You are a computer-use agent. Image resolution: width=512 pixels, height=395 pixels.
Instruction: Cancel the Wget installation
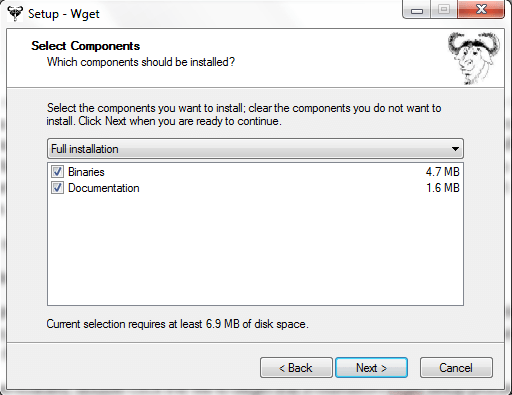[456, 368]
